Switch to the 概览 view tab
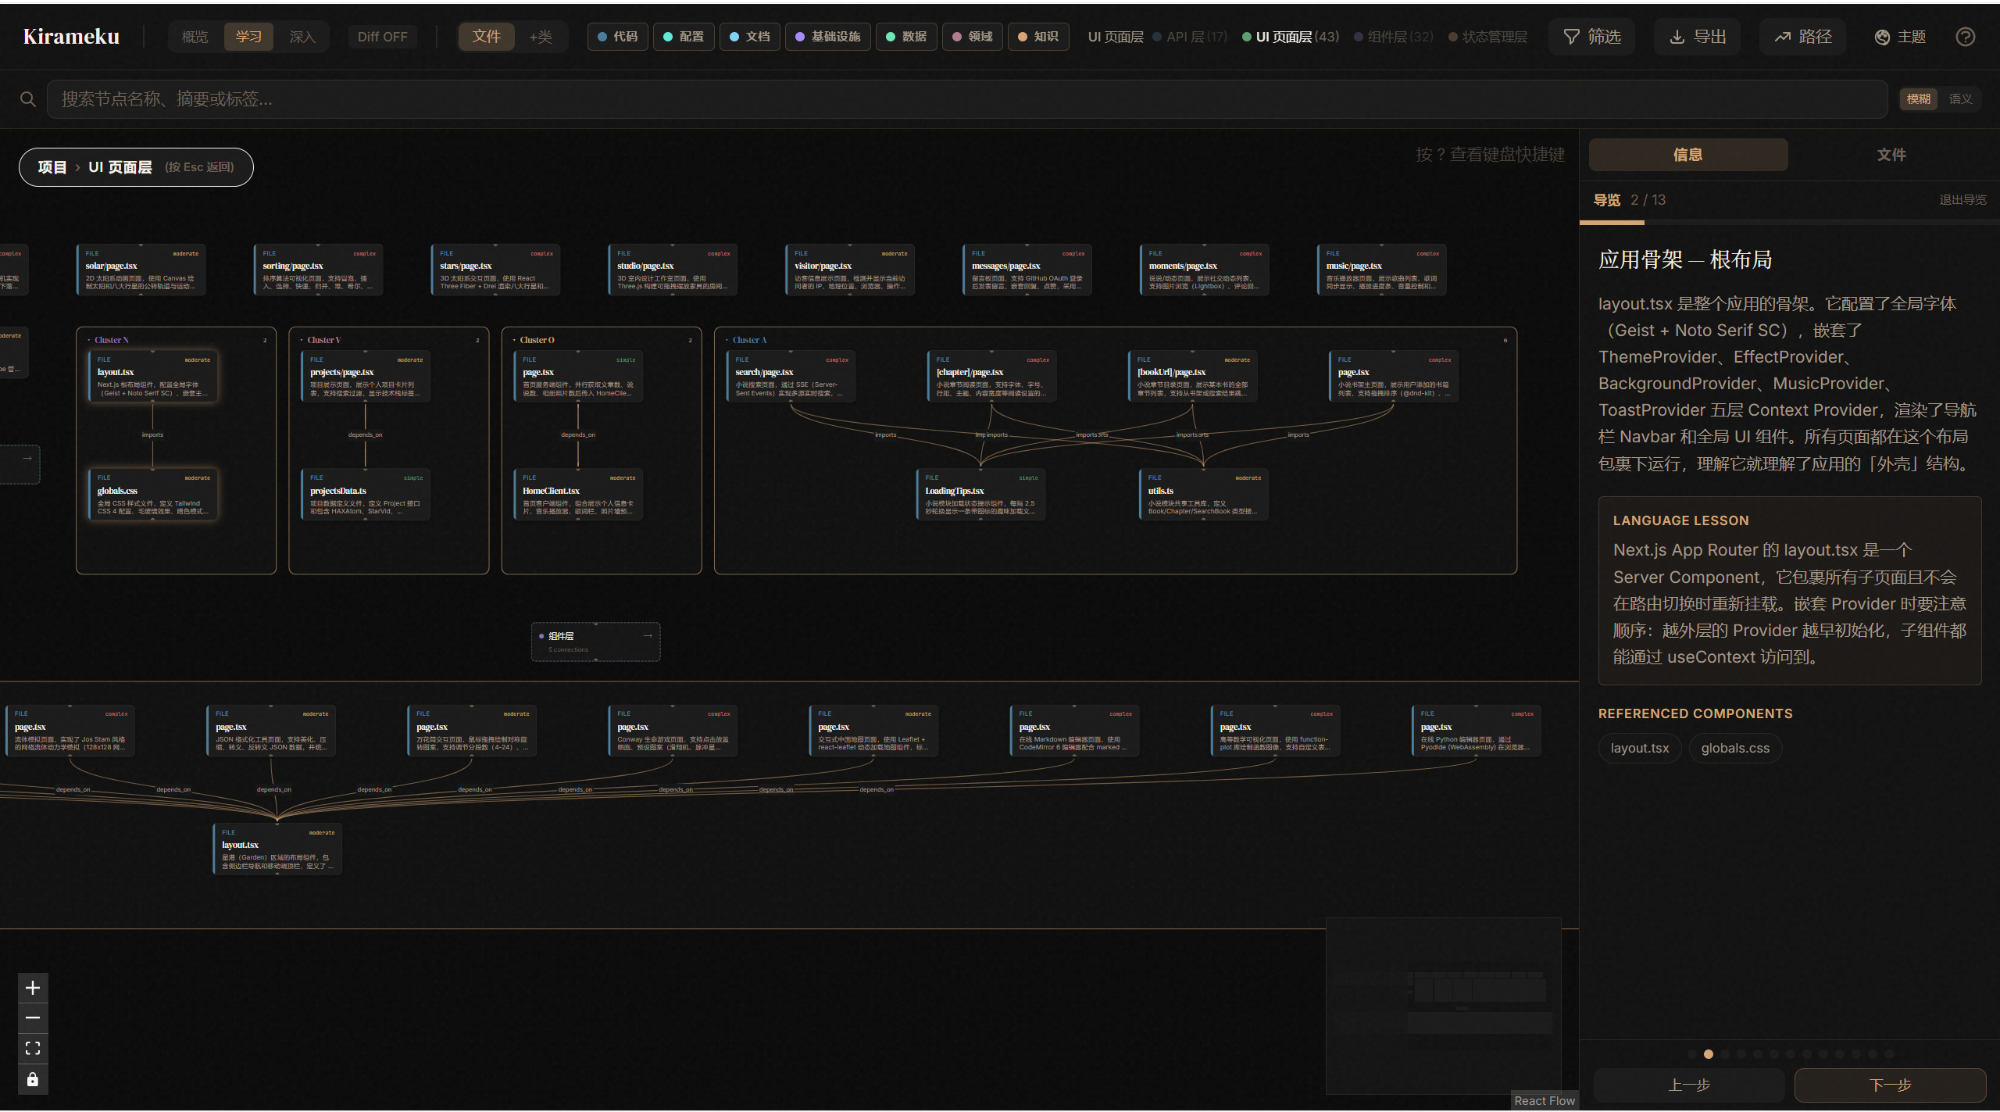The image size is (2000, 1112). tap(195, 37)
